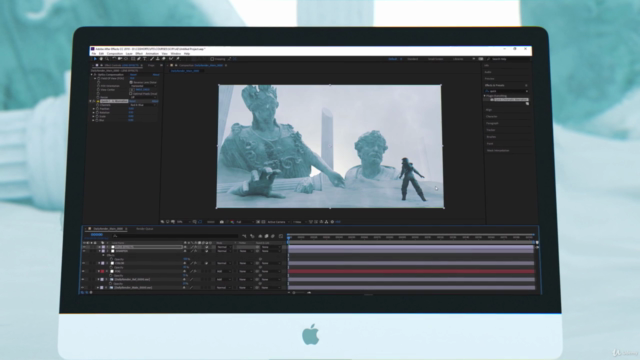Choose the Standard workspace

[413, 59]
